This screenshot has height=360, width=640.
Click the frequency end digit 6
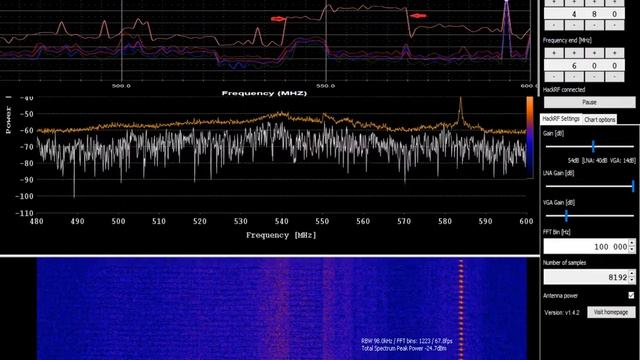574,66
